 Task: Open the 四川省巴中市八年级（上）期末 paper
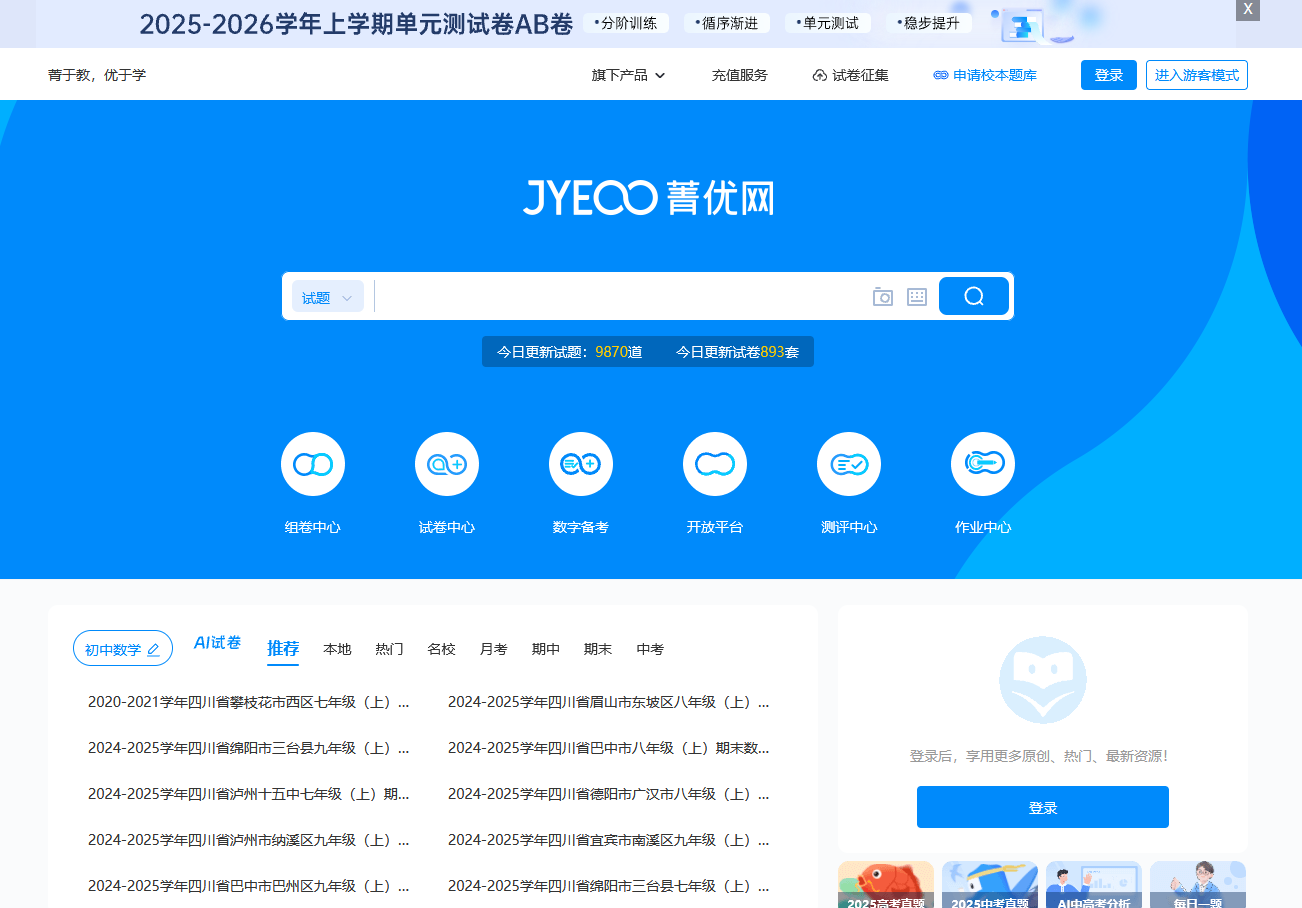point(609,748)
